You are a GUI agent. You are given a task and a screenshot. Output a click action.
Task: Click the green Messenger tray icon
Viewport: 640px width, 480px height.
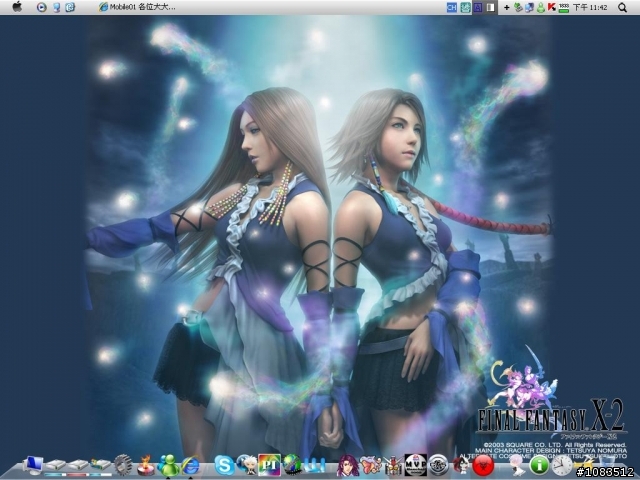tap(541, 7)
